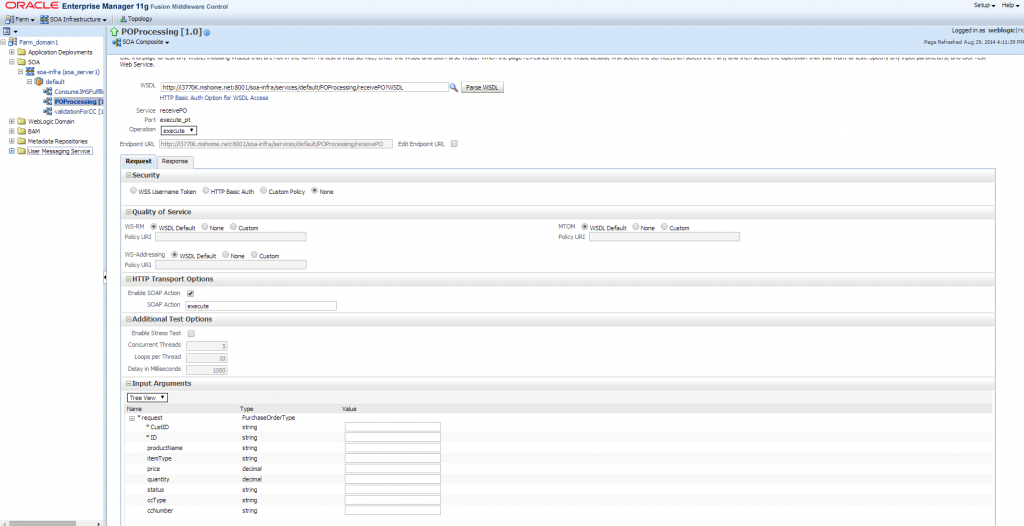Select the HTTP Basic Auth radio button
Screen dimensions: 1024x526
(x=206, y=191)
